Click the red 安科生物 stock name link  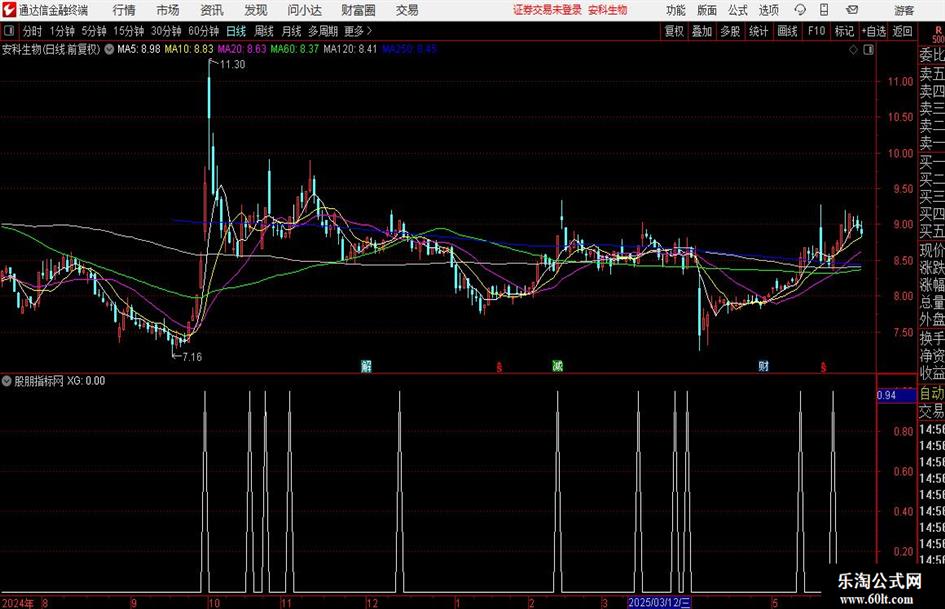pos(608,10)
